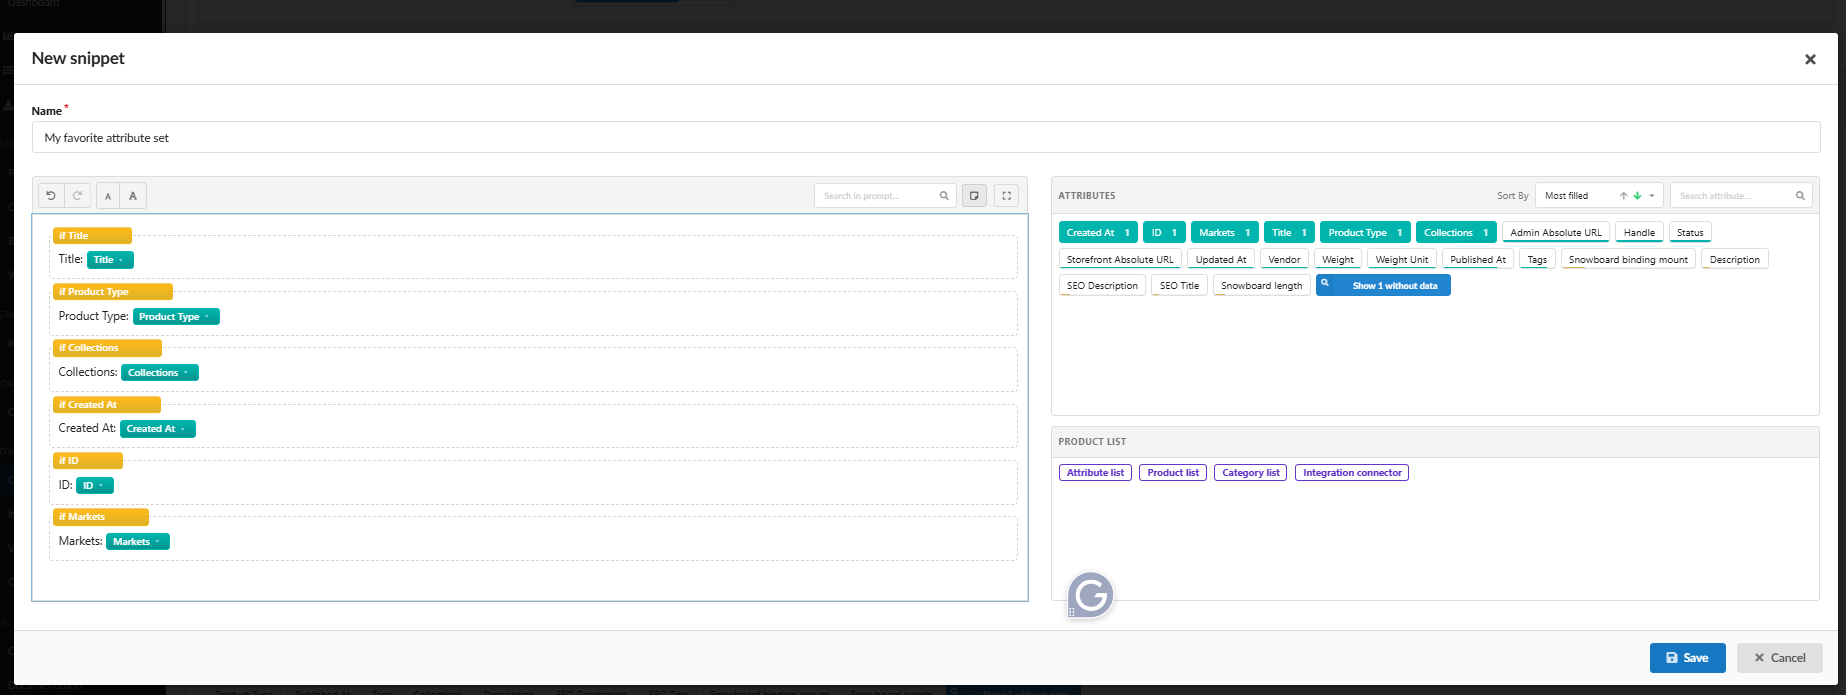
Task: Expand the prompt editor to fullscreen
Action: pyautogui.click(x=1007, y=196)
